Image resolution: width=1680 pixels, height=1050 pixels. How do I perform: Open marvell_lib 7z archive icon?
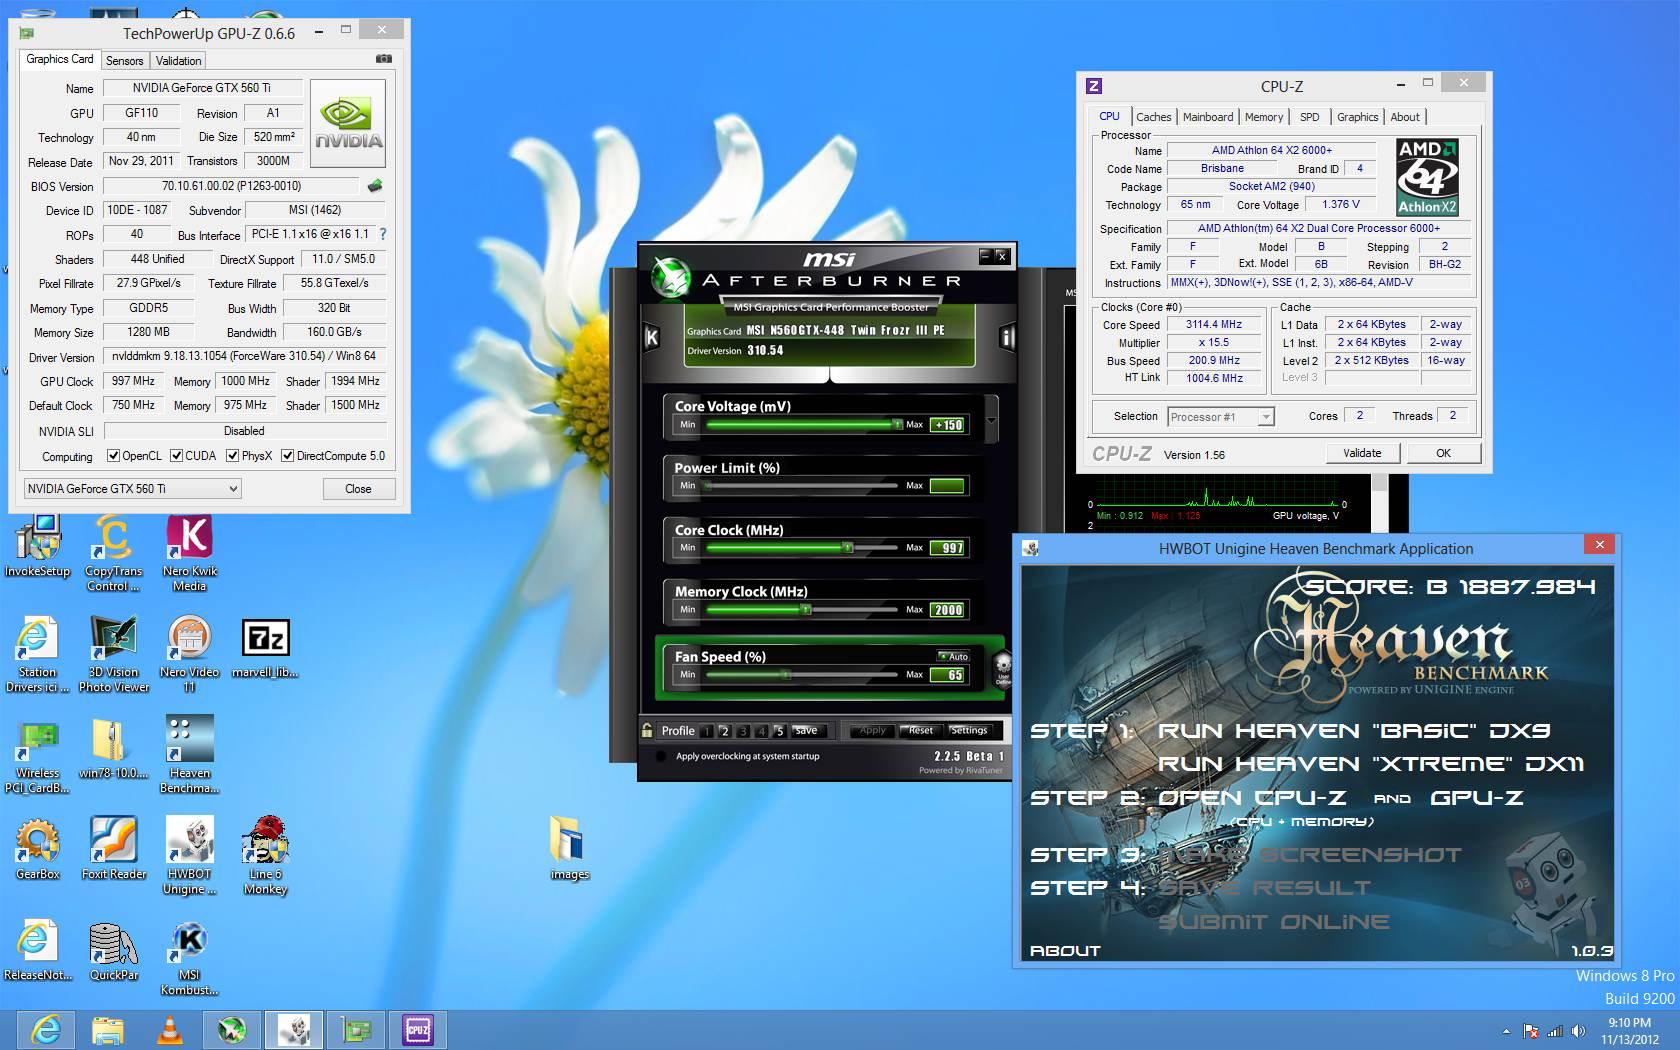[265, 648]
